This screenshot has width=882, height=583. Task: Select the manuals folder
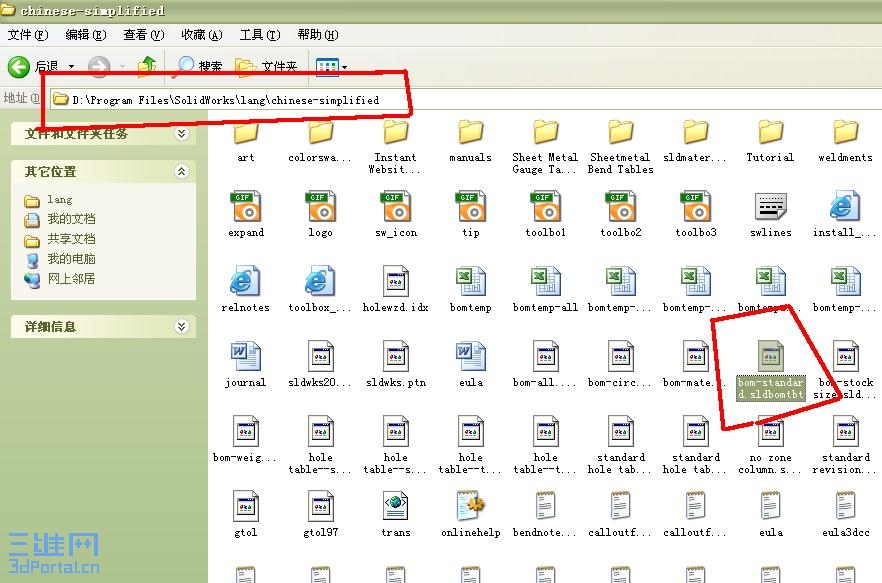(471, 141)
